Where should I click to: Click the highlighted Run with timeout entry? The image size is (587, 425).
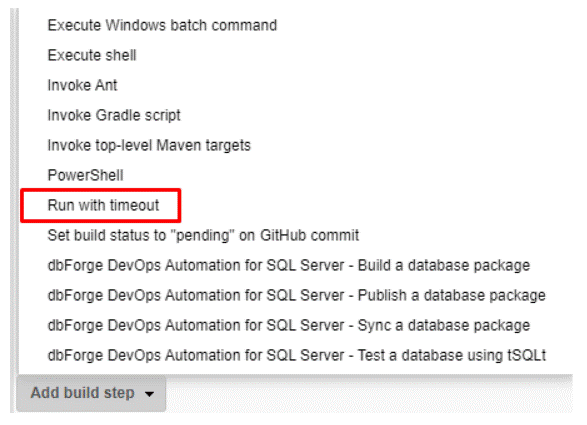pyautogui.click(x=103, y=205)
